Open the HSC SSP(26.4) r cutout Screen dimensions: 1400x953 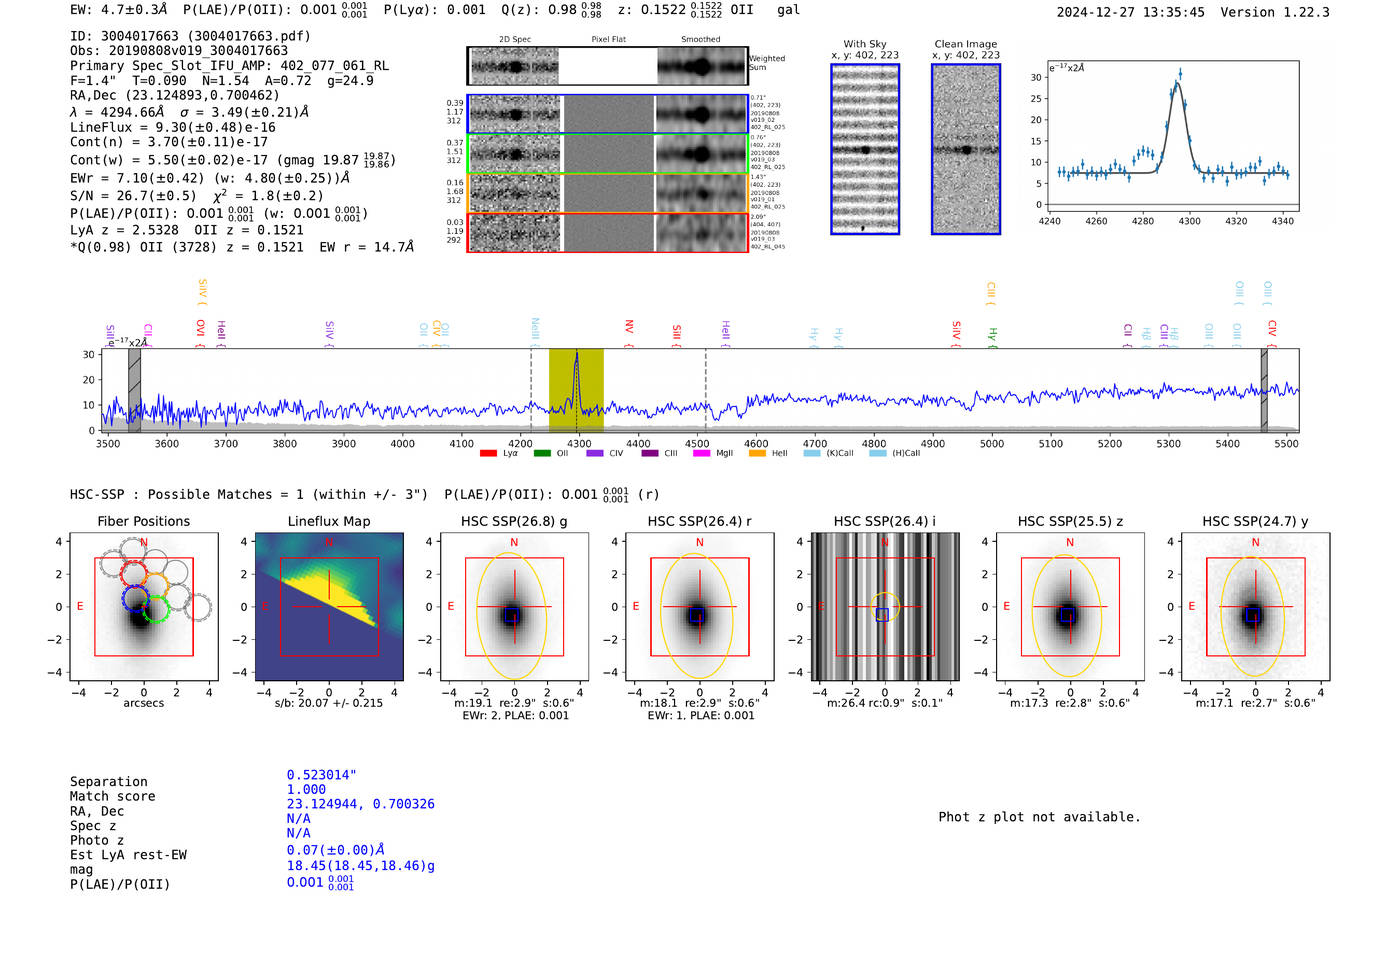click(x=699, y=607)
